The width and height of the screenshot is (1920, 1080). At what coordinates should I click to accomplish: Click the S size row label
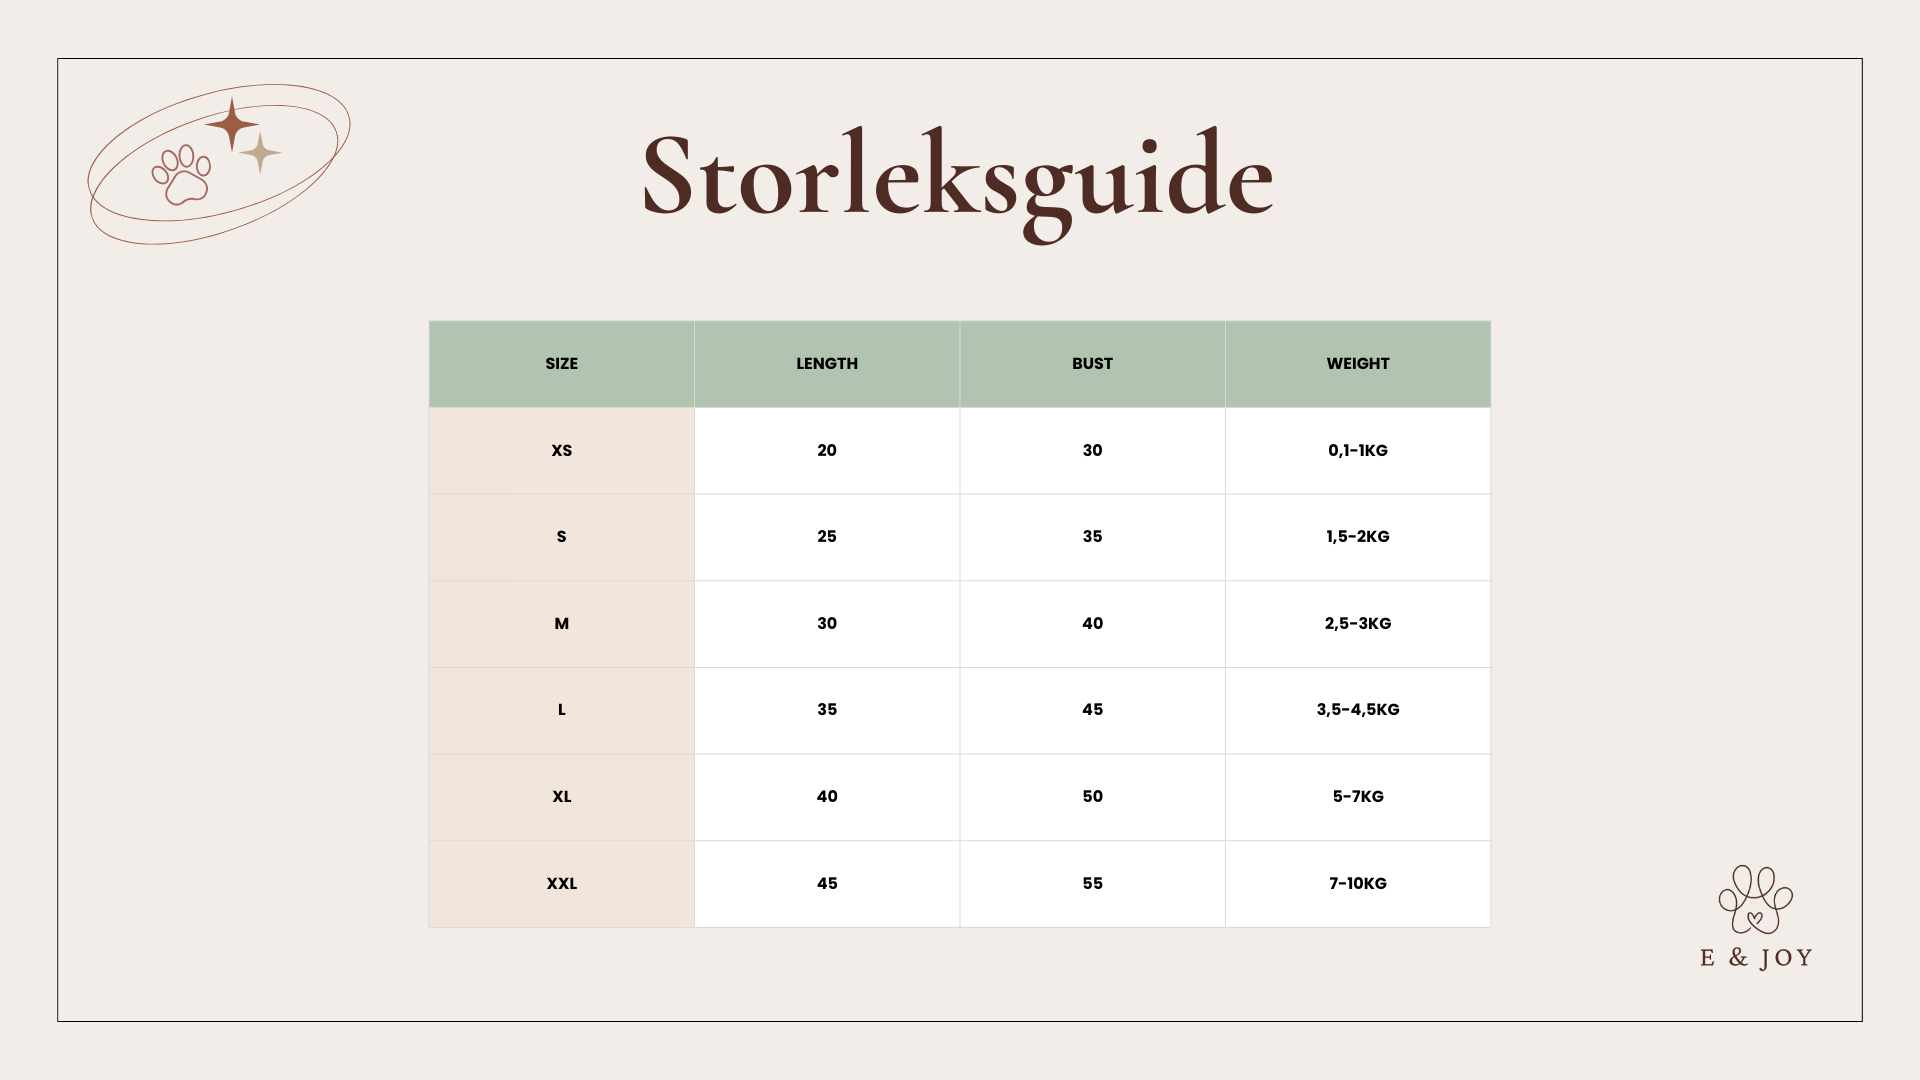pyautogui.click(x=561, y=537)
